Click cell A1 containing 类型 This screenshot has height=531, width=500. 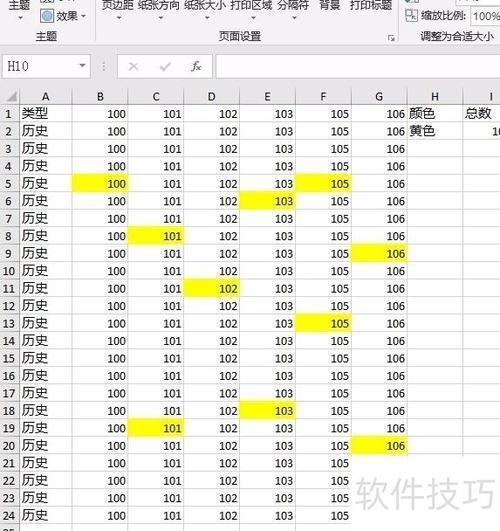46,114
